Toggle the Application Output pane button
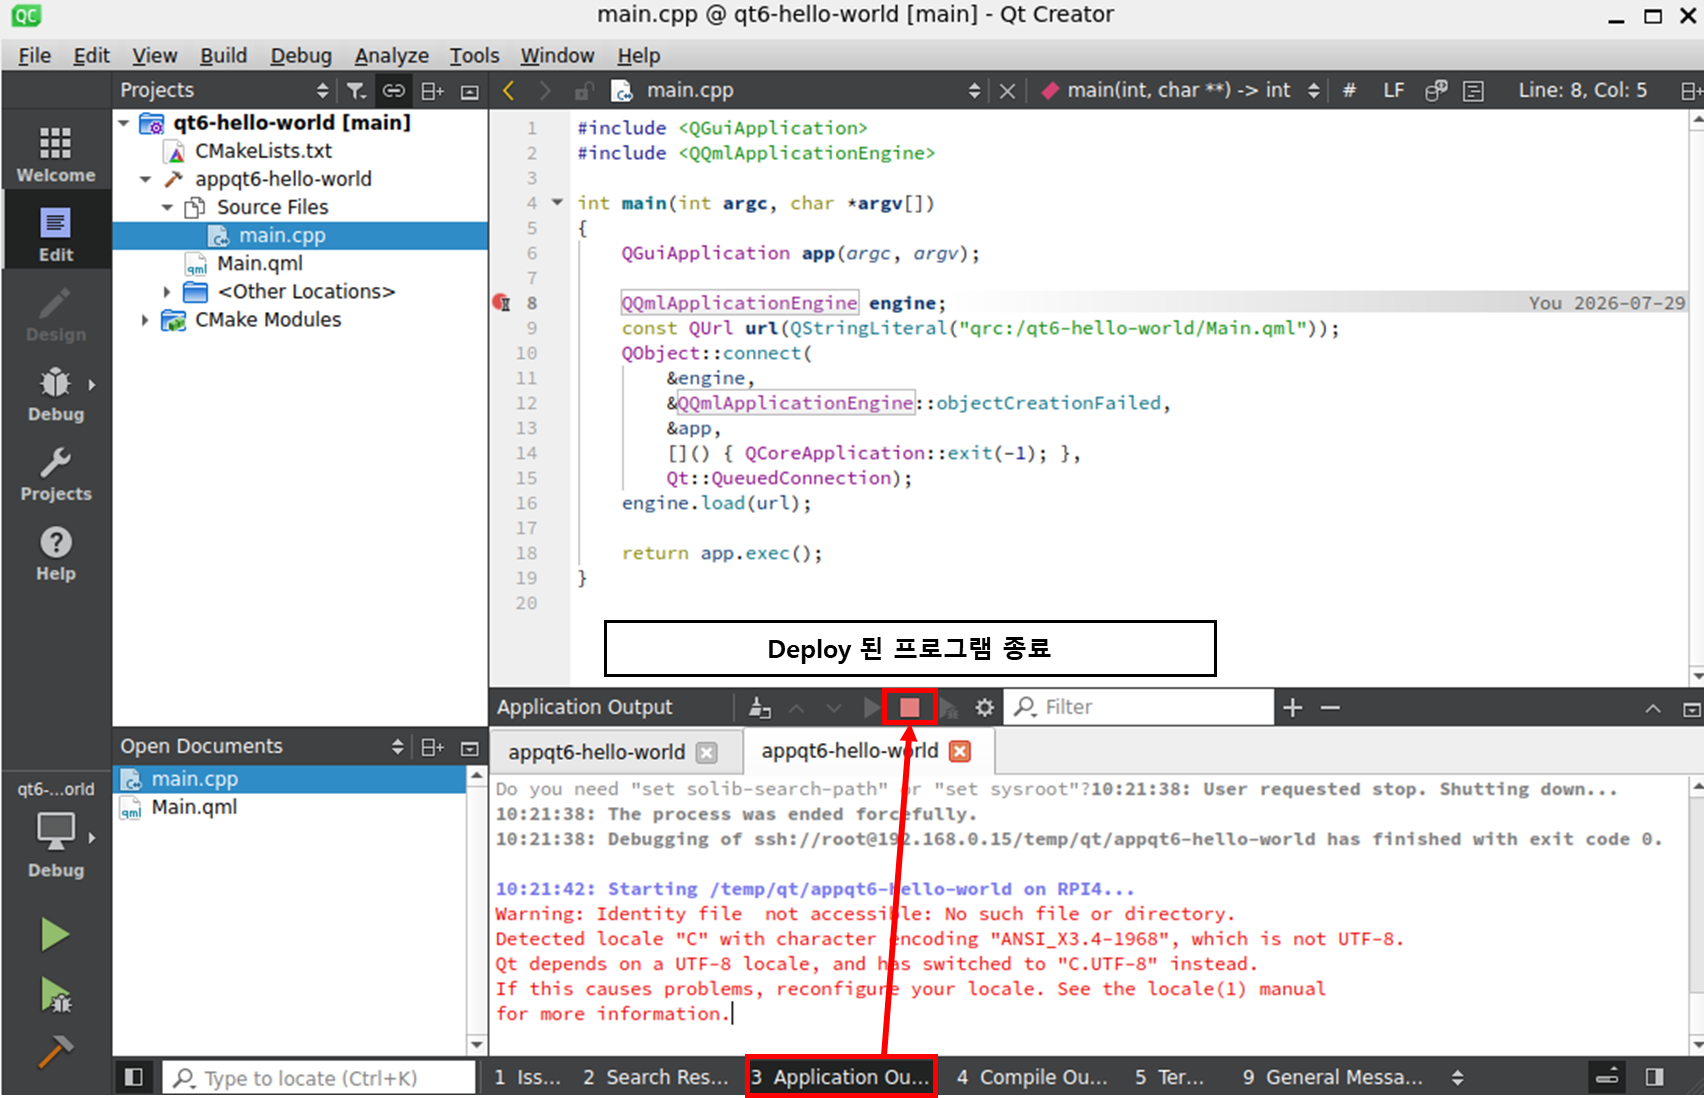The image size is (1704, 1098). (841, 1077)
